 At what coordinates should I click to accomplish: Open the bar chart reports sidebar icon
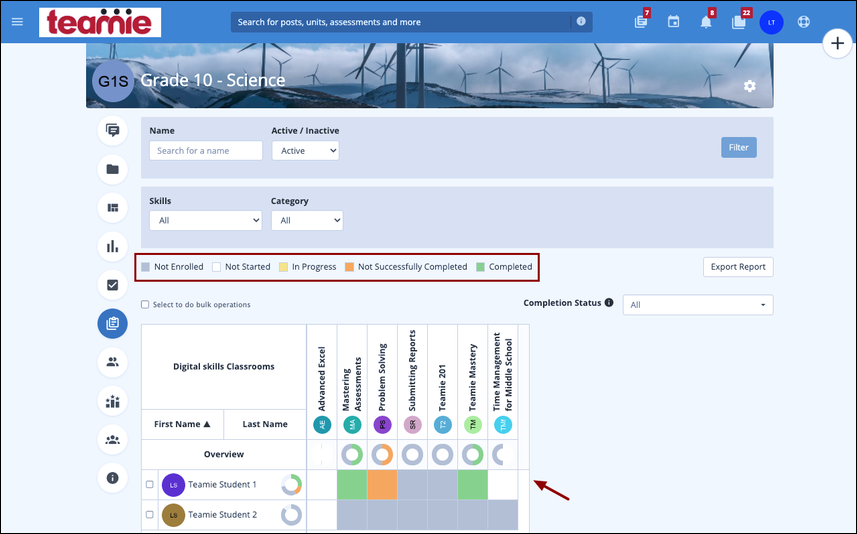(113, 247)
